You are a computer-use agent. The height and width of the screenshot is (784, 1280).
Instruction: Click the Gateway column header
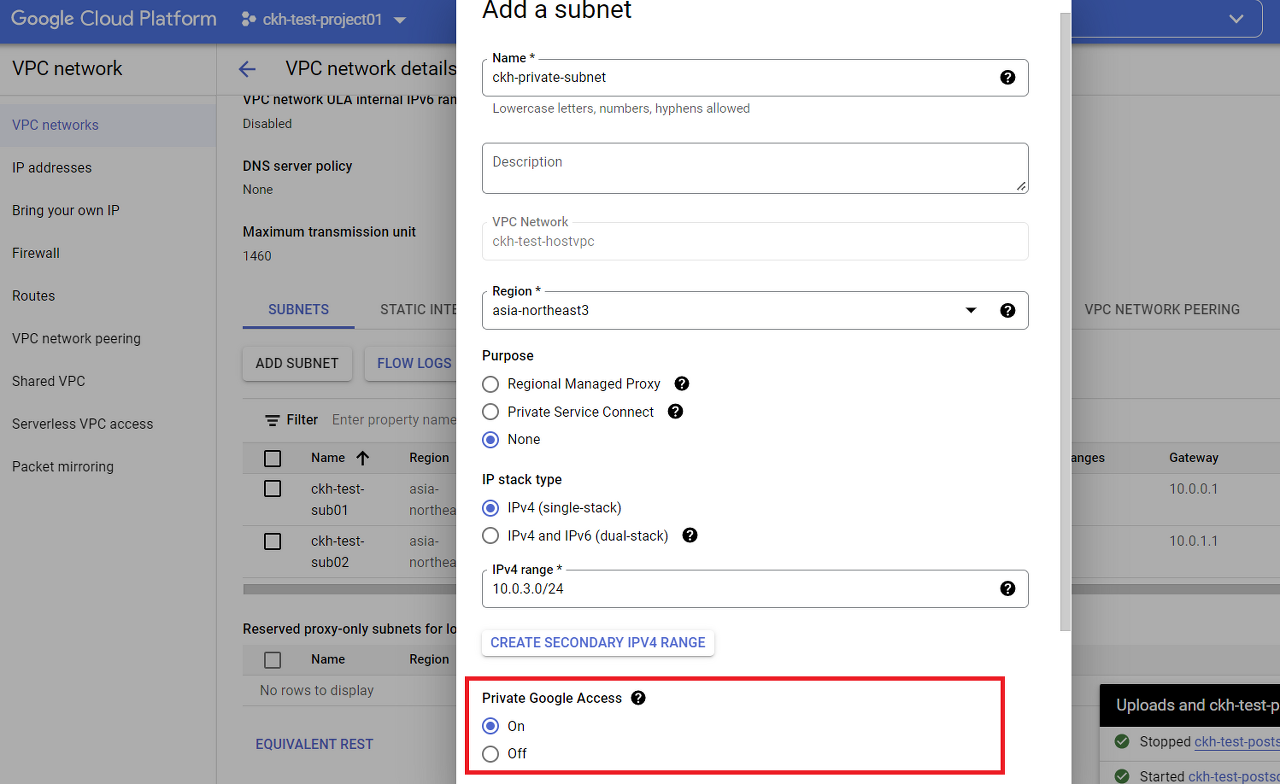(x=1194, y=457)
